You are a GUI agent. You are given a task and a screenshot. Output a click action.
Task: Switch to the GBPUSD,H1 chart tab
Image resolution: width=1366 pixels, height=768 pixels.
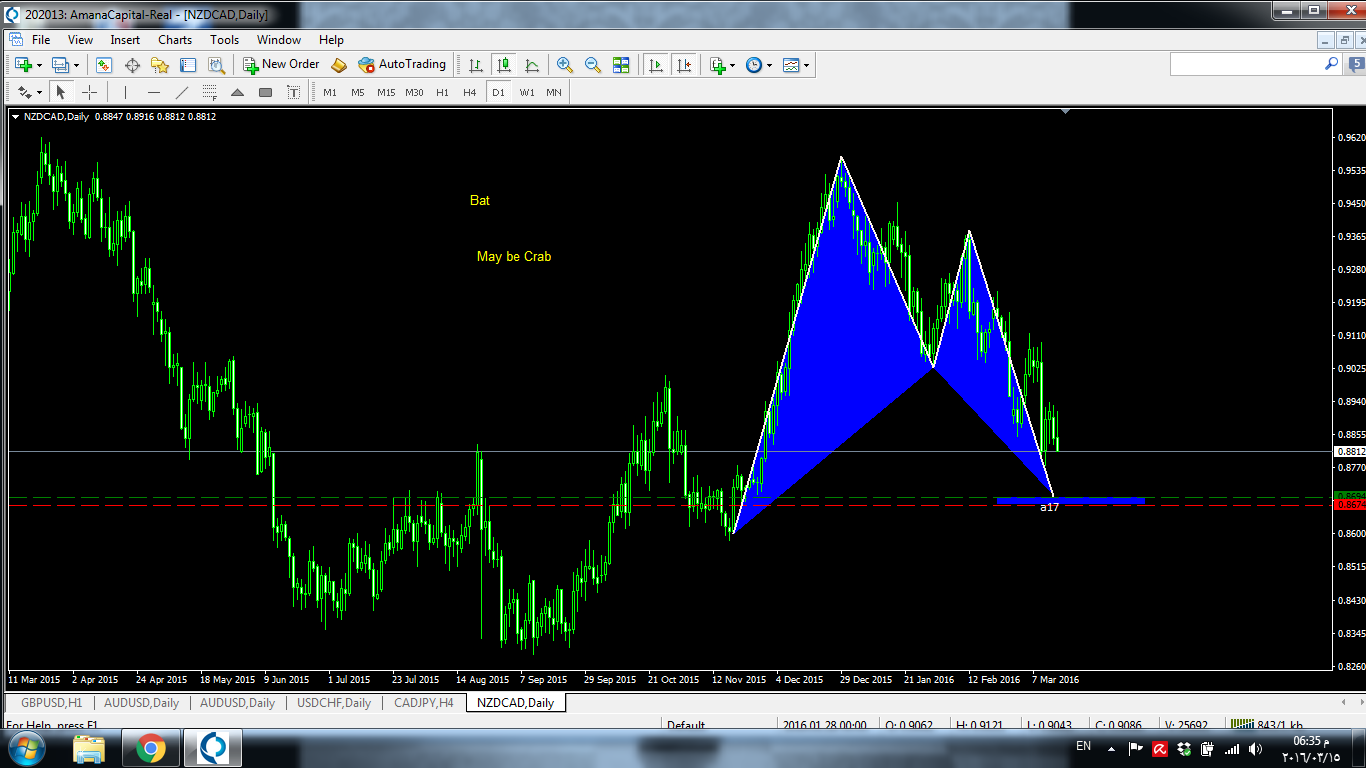pyautogui.click(x=51, y=703)
